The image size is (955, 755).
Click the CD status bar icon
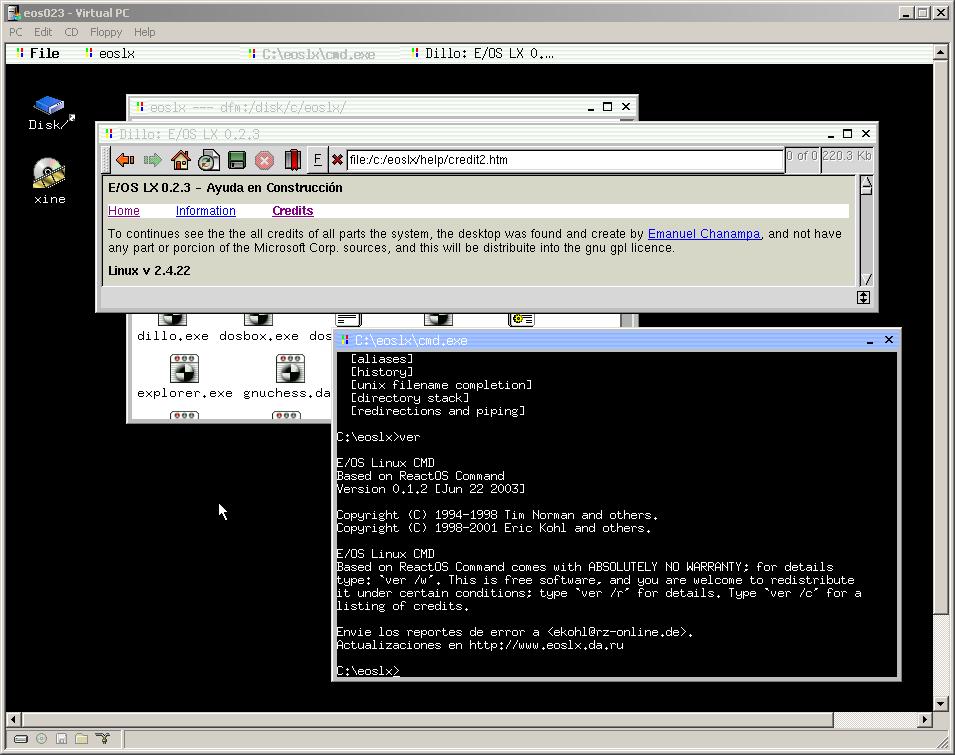[x=41, y=739]
